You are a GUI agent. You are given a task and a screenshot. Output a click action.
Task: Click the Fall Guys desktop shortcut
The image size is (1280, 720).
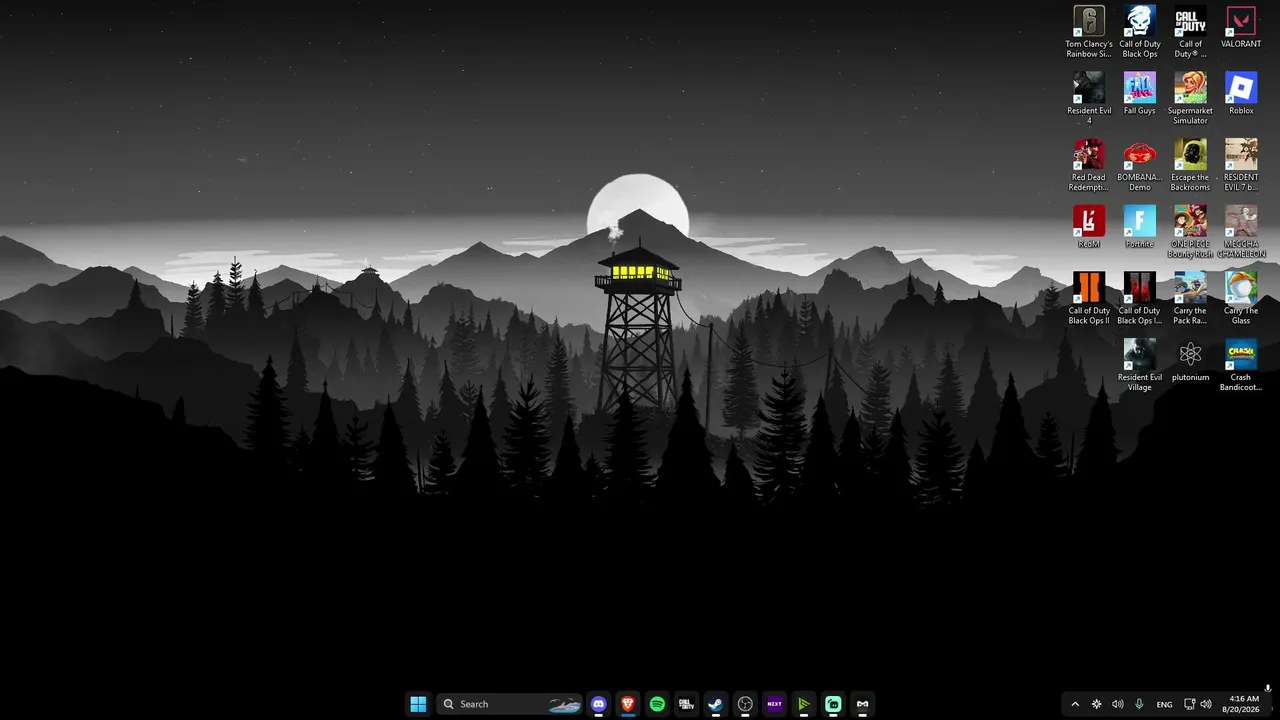1139,94
